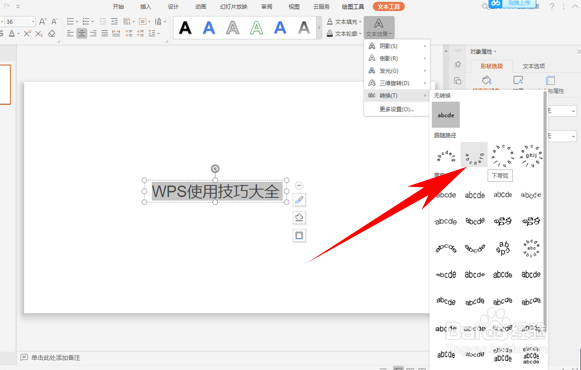581x370 pixels.
Task: Pick the green outlined A WordArt style
Action: click(256, 28)
